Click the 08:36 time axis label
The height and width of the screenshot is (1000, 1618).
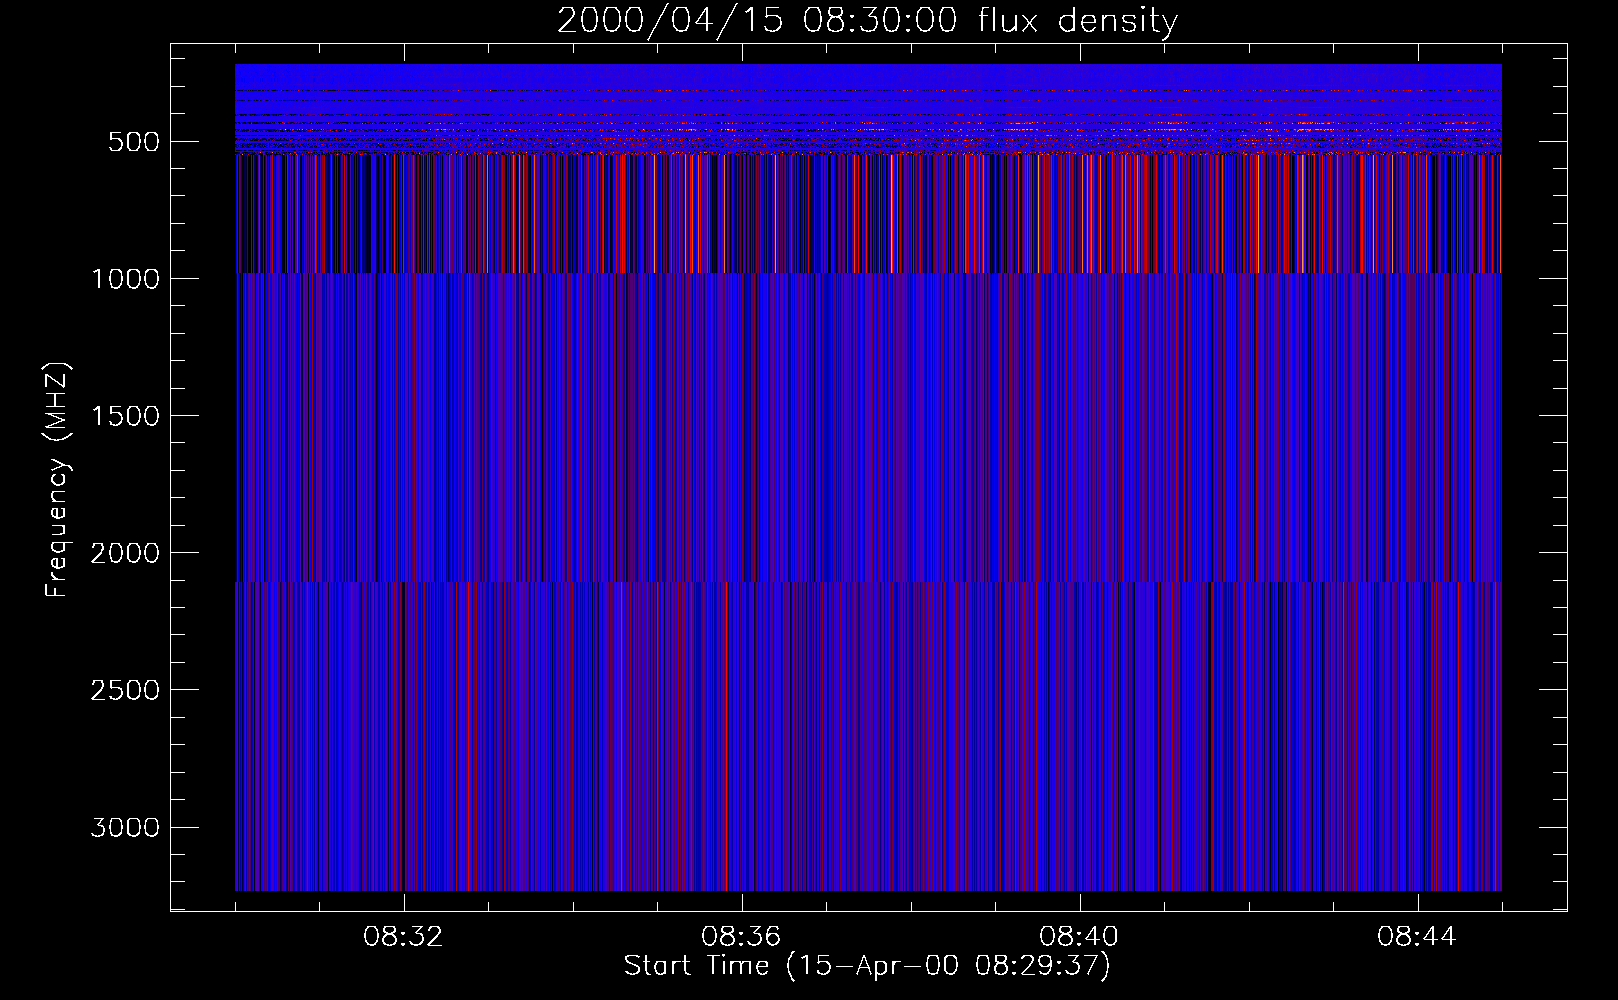[x=741, y=937]
